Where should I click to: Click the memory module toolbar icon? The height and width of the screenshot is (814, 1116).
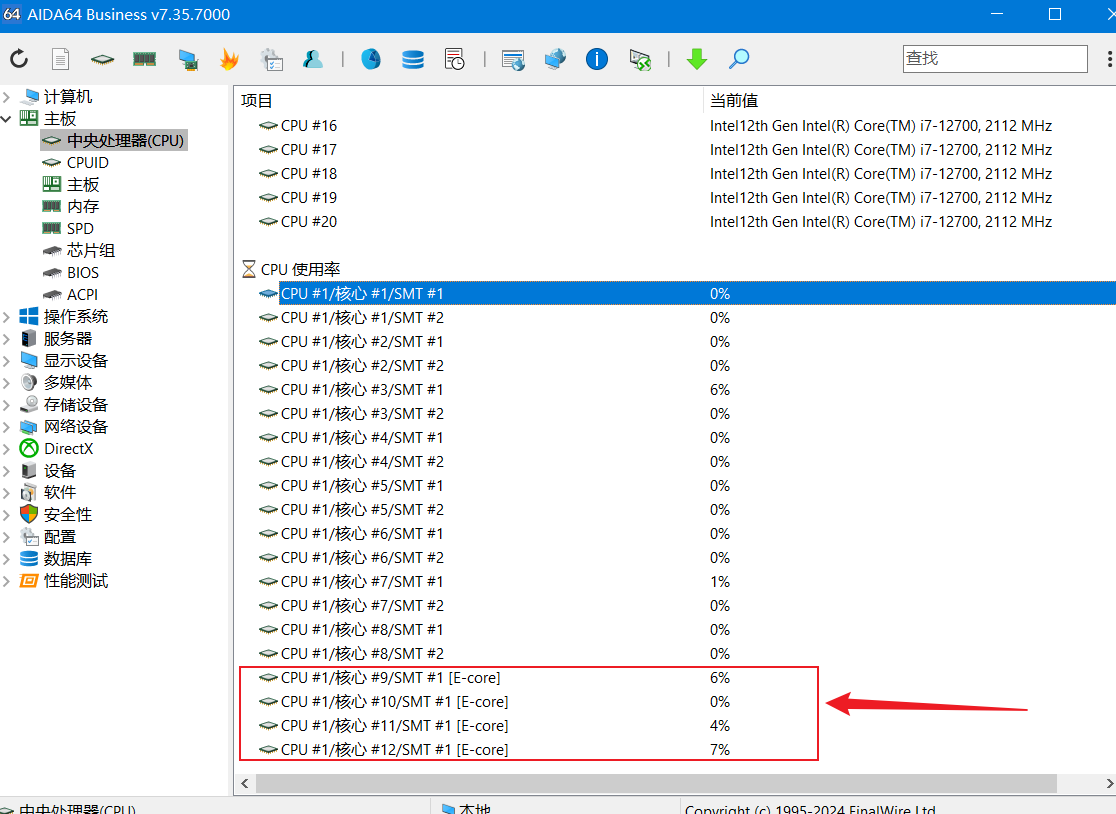pyautogui.click(x=144, y=59)
